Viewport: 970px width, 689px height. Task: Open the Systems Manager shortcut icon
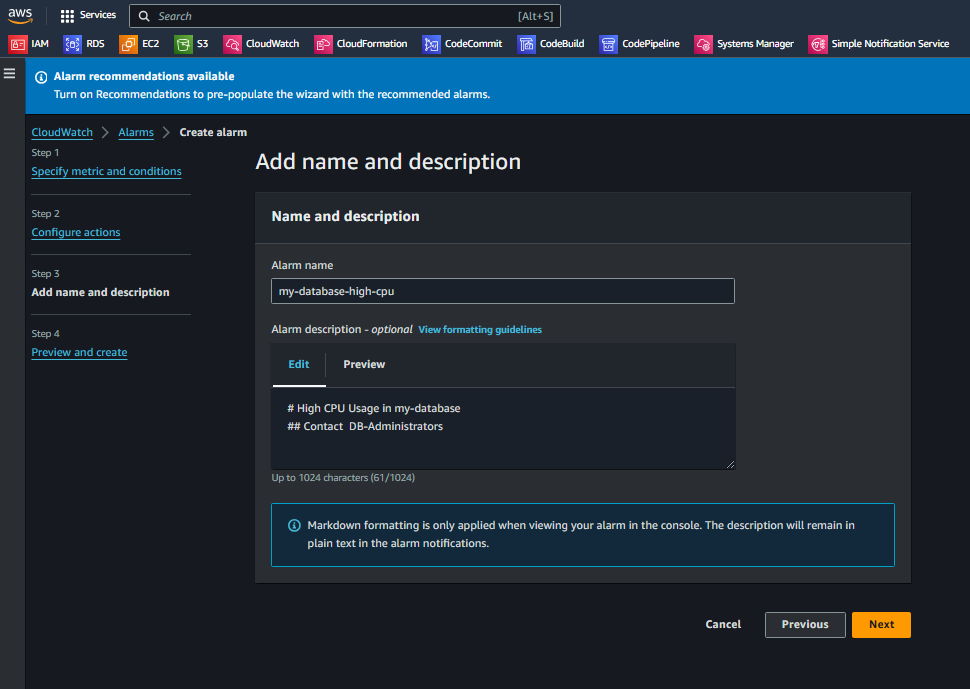(703, 44)
